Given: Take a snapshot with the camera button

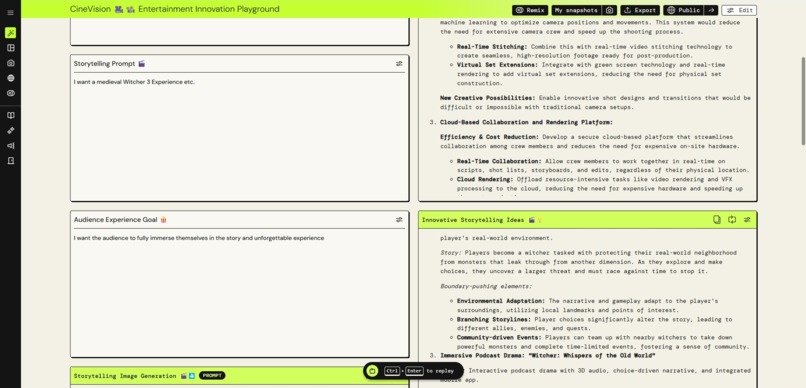Looking at the screenshot, I should (x=610, y=10).
